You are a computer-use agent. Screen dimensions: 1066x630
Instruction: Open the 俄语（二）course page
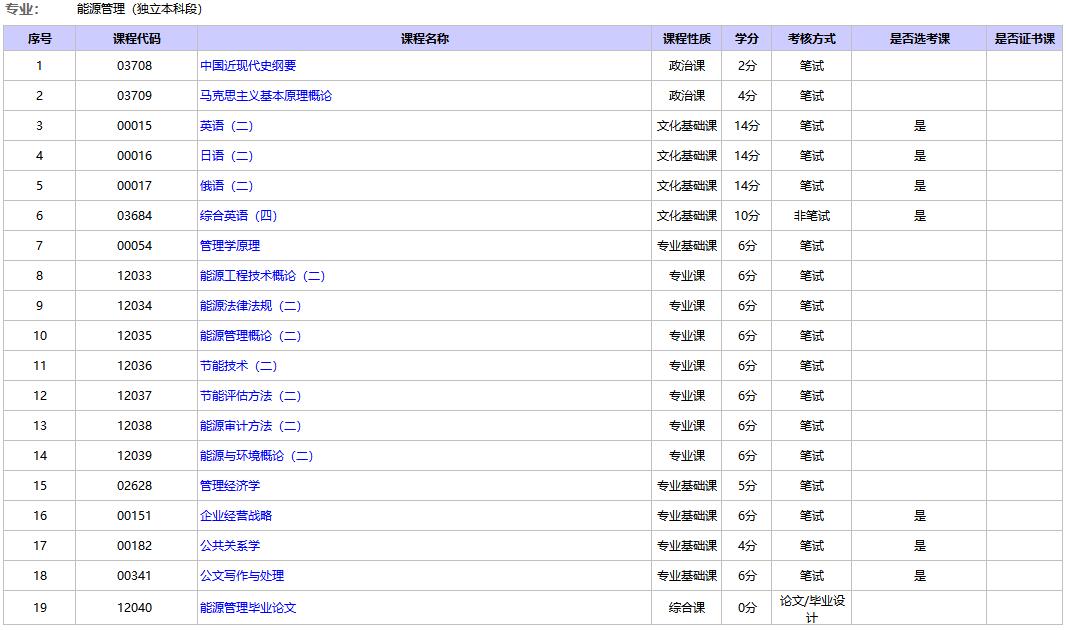[x=228, y=185]
